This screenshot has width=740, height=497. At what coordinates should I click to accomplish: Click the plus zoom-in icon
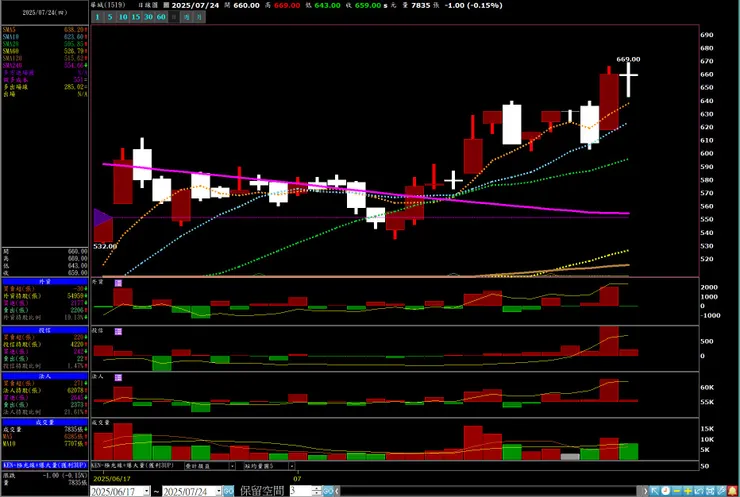coord(688,491)
